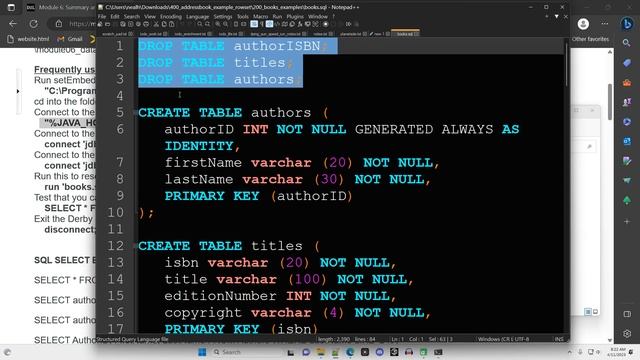Click the Edge sidebar plus customize icon
Screen dimensions: 640x360
(627, 221)
